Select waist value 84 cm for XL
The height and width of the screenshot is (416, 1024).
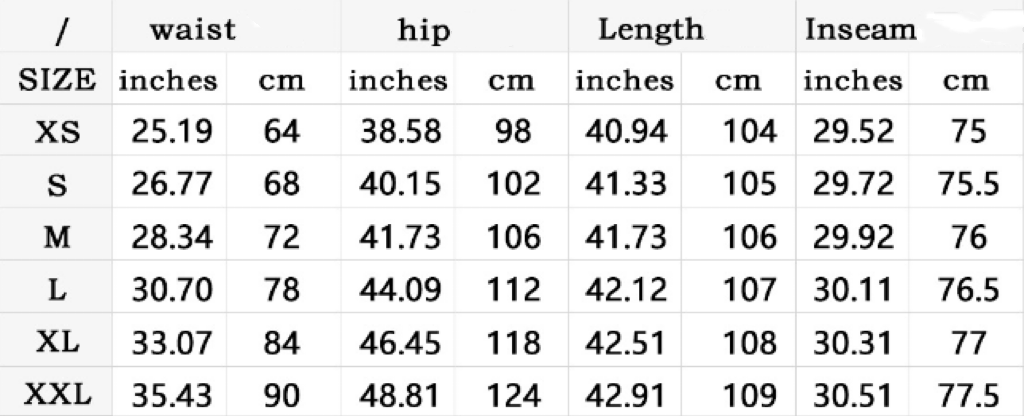(x=282, y=343)
